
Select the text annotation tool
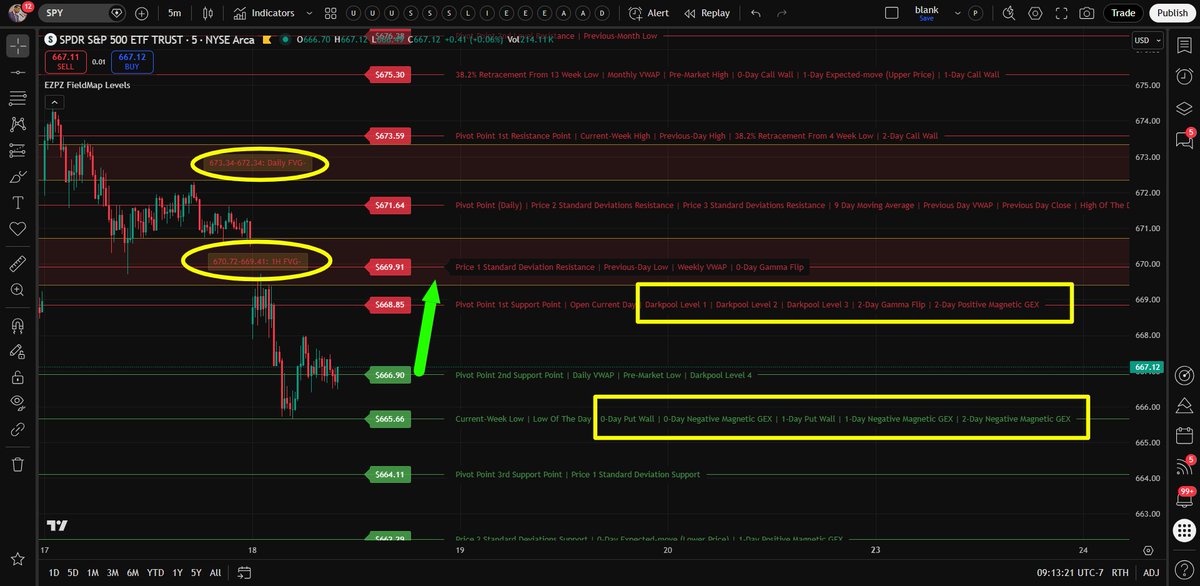[x=17, y=203]
